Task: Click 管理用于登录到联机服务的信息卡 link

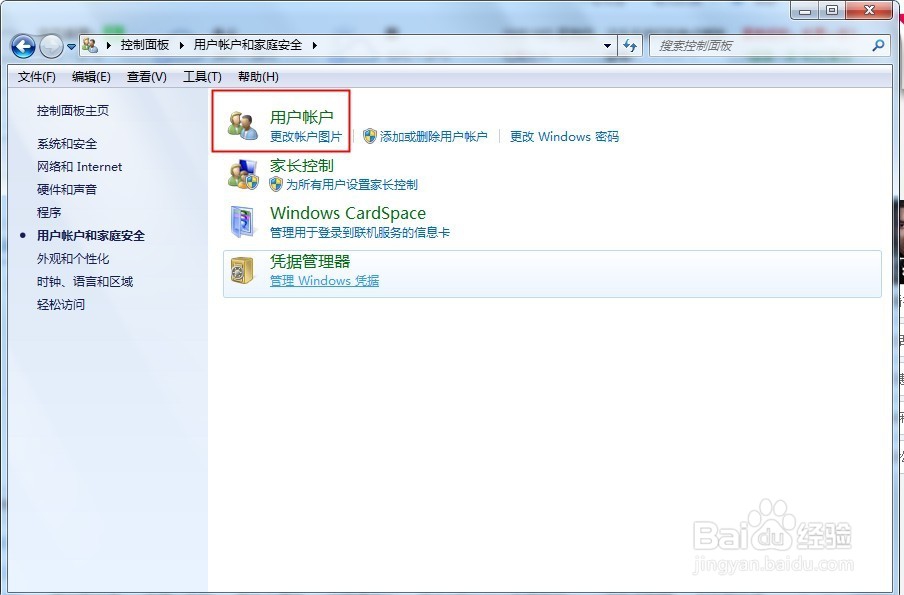Action: 360,233
